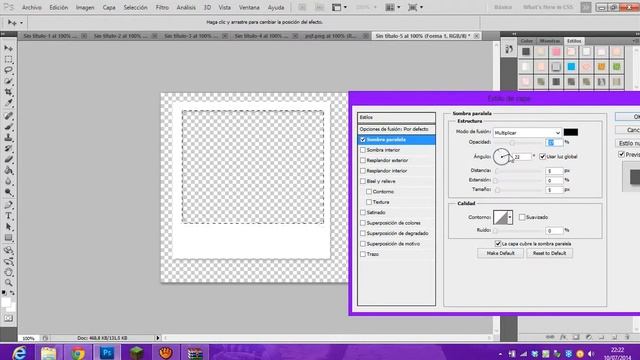
Task: Select the Spot Healing Brush tool
Action: click(8, 116)
